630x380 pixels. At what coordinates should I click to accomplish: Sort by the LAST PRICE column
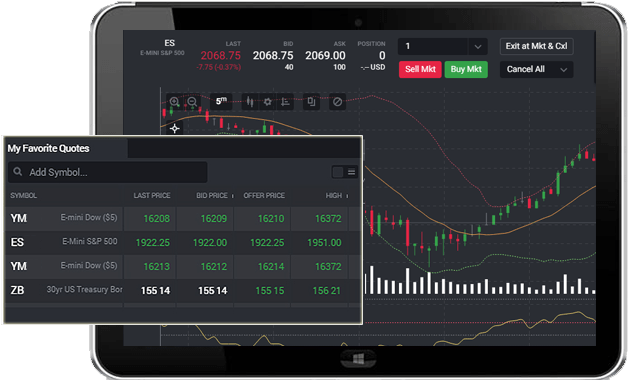pos(152,196)
